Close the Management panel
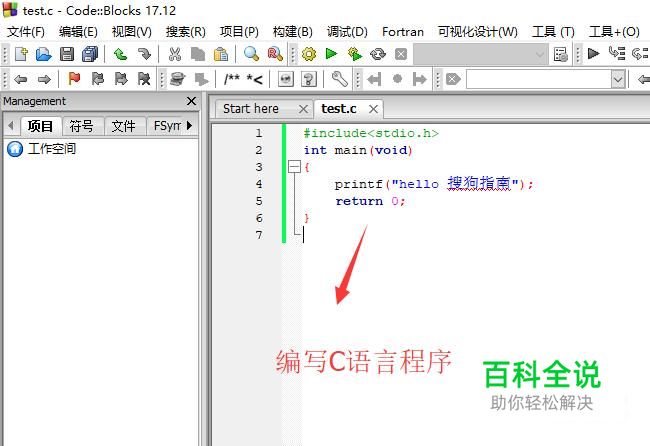 [x=191, y=101]
